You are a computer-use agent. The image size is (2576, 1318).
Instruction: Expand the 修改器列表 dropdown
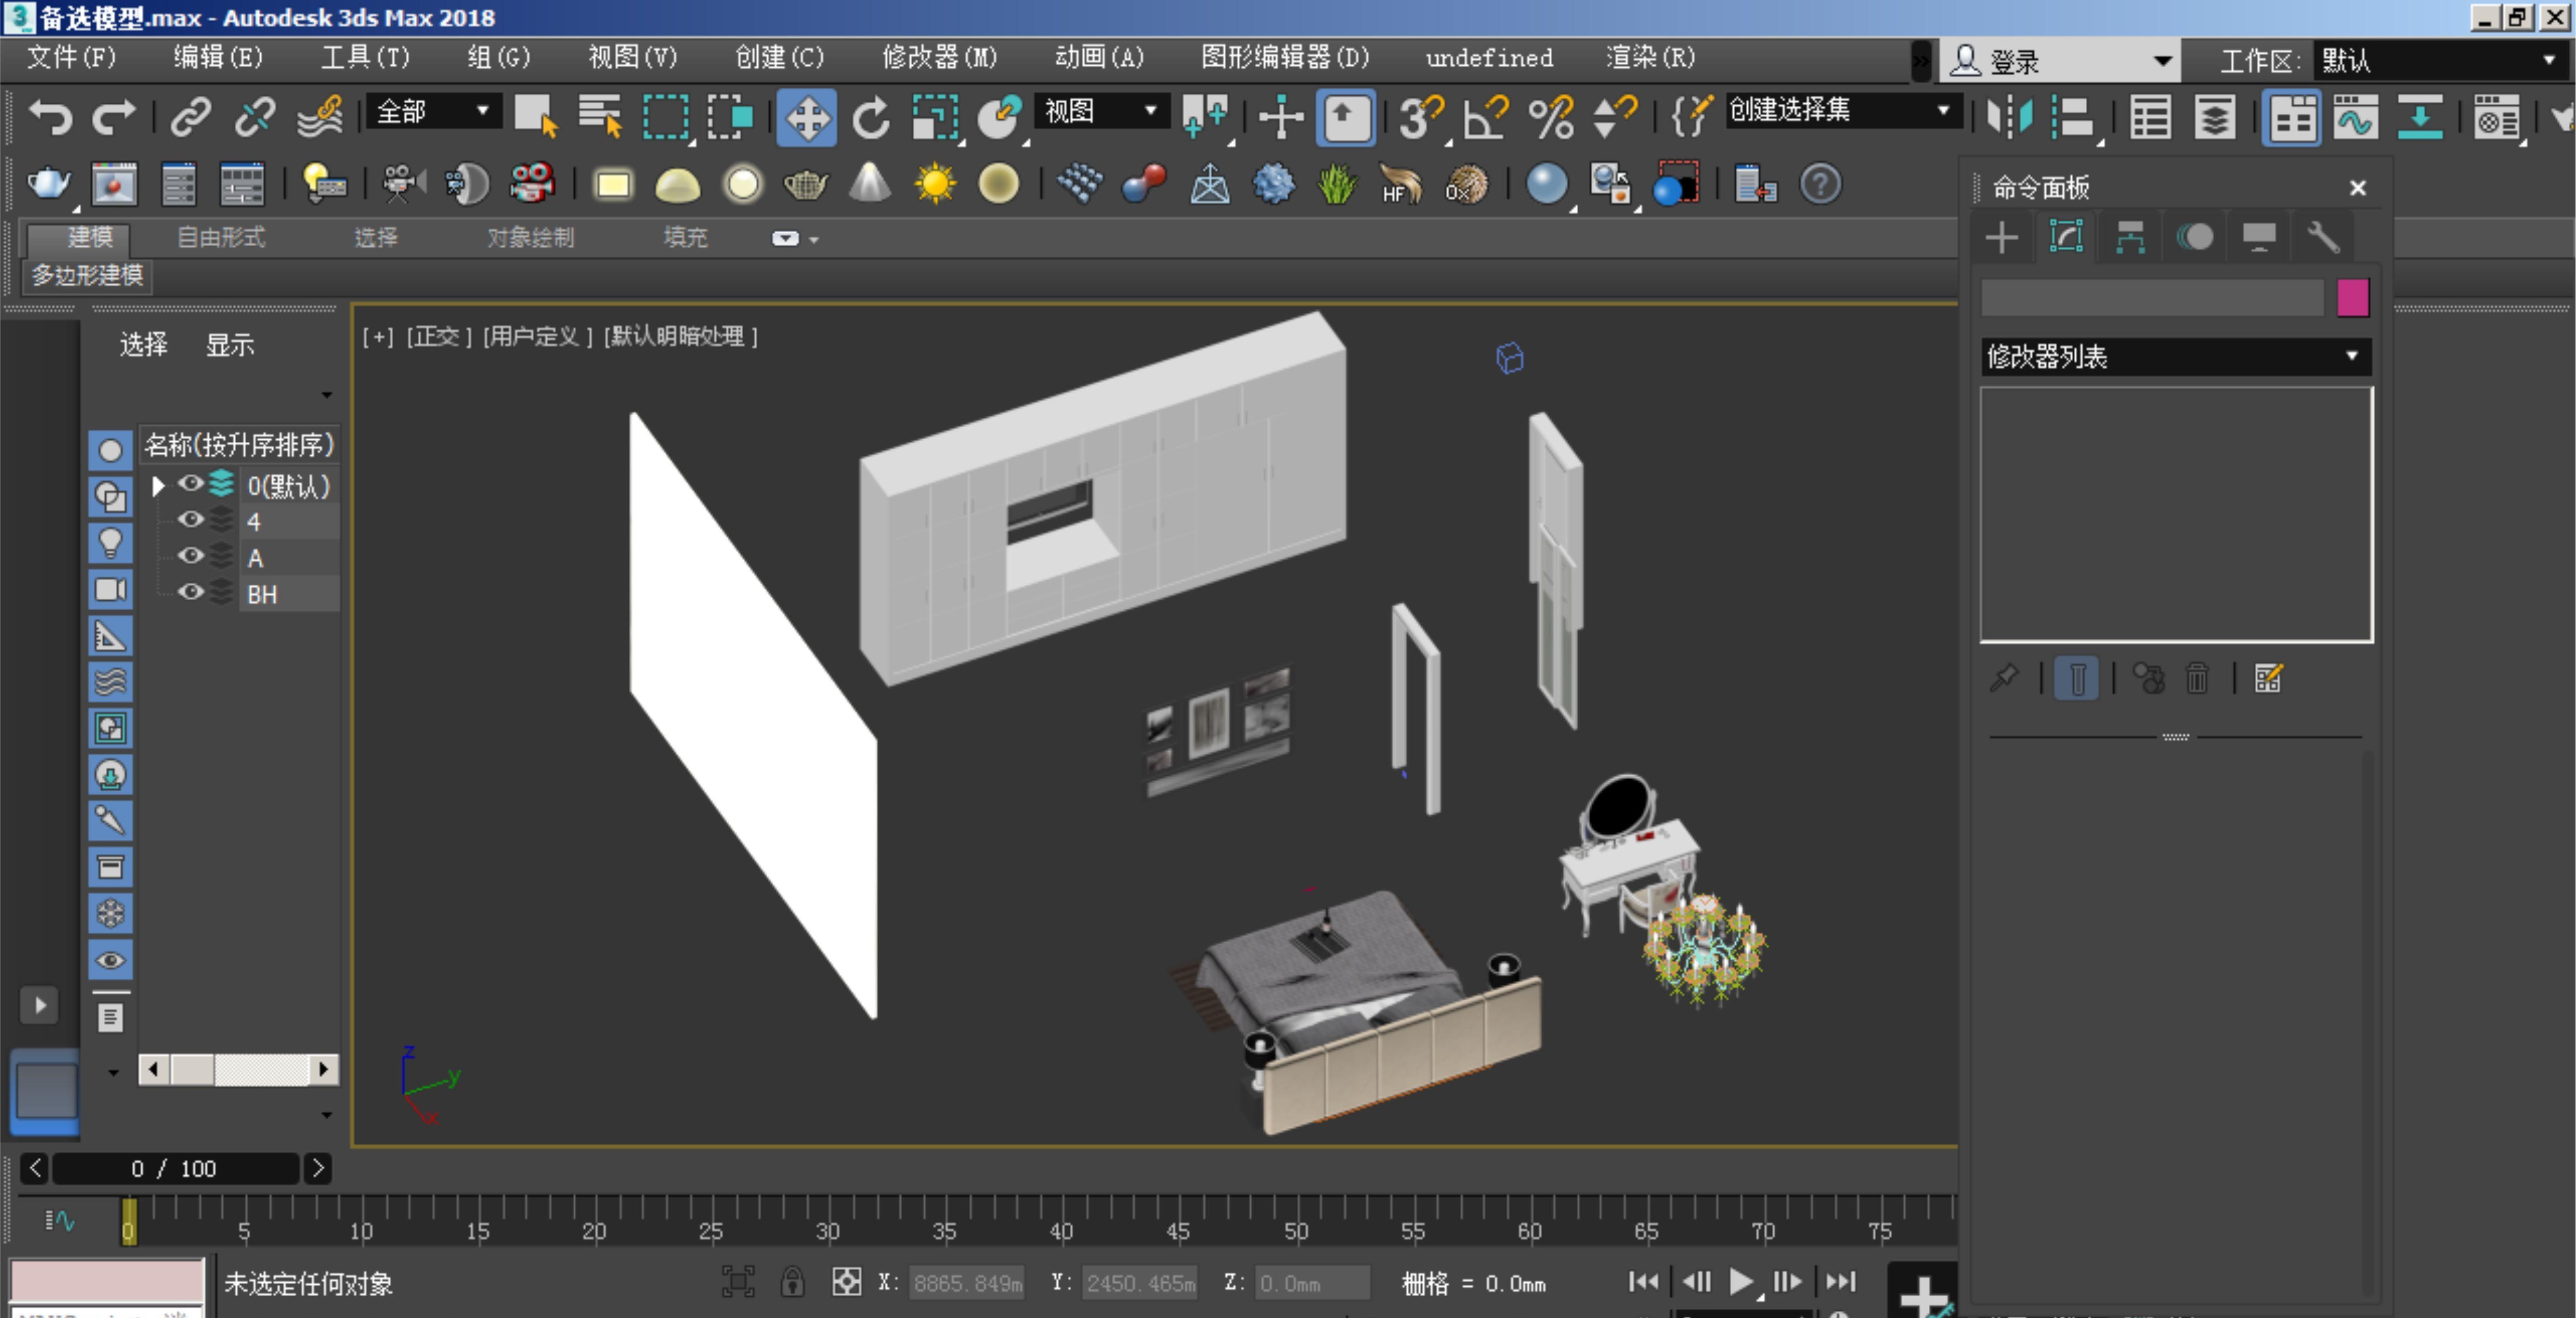pos(2175,357)
